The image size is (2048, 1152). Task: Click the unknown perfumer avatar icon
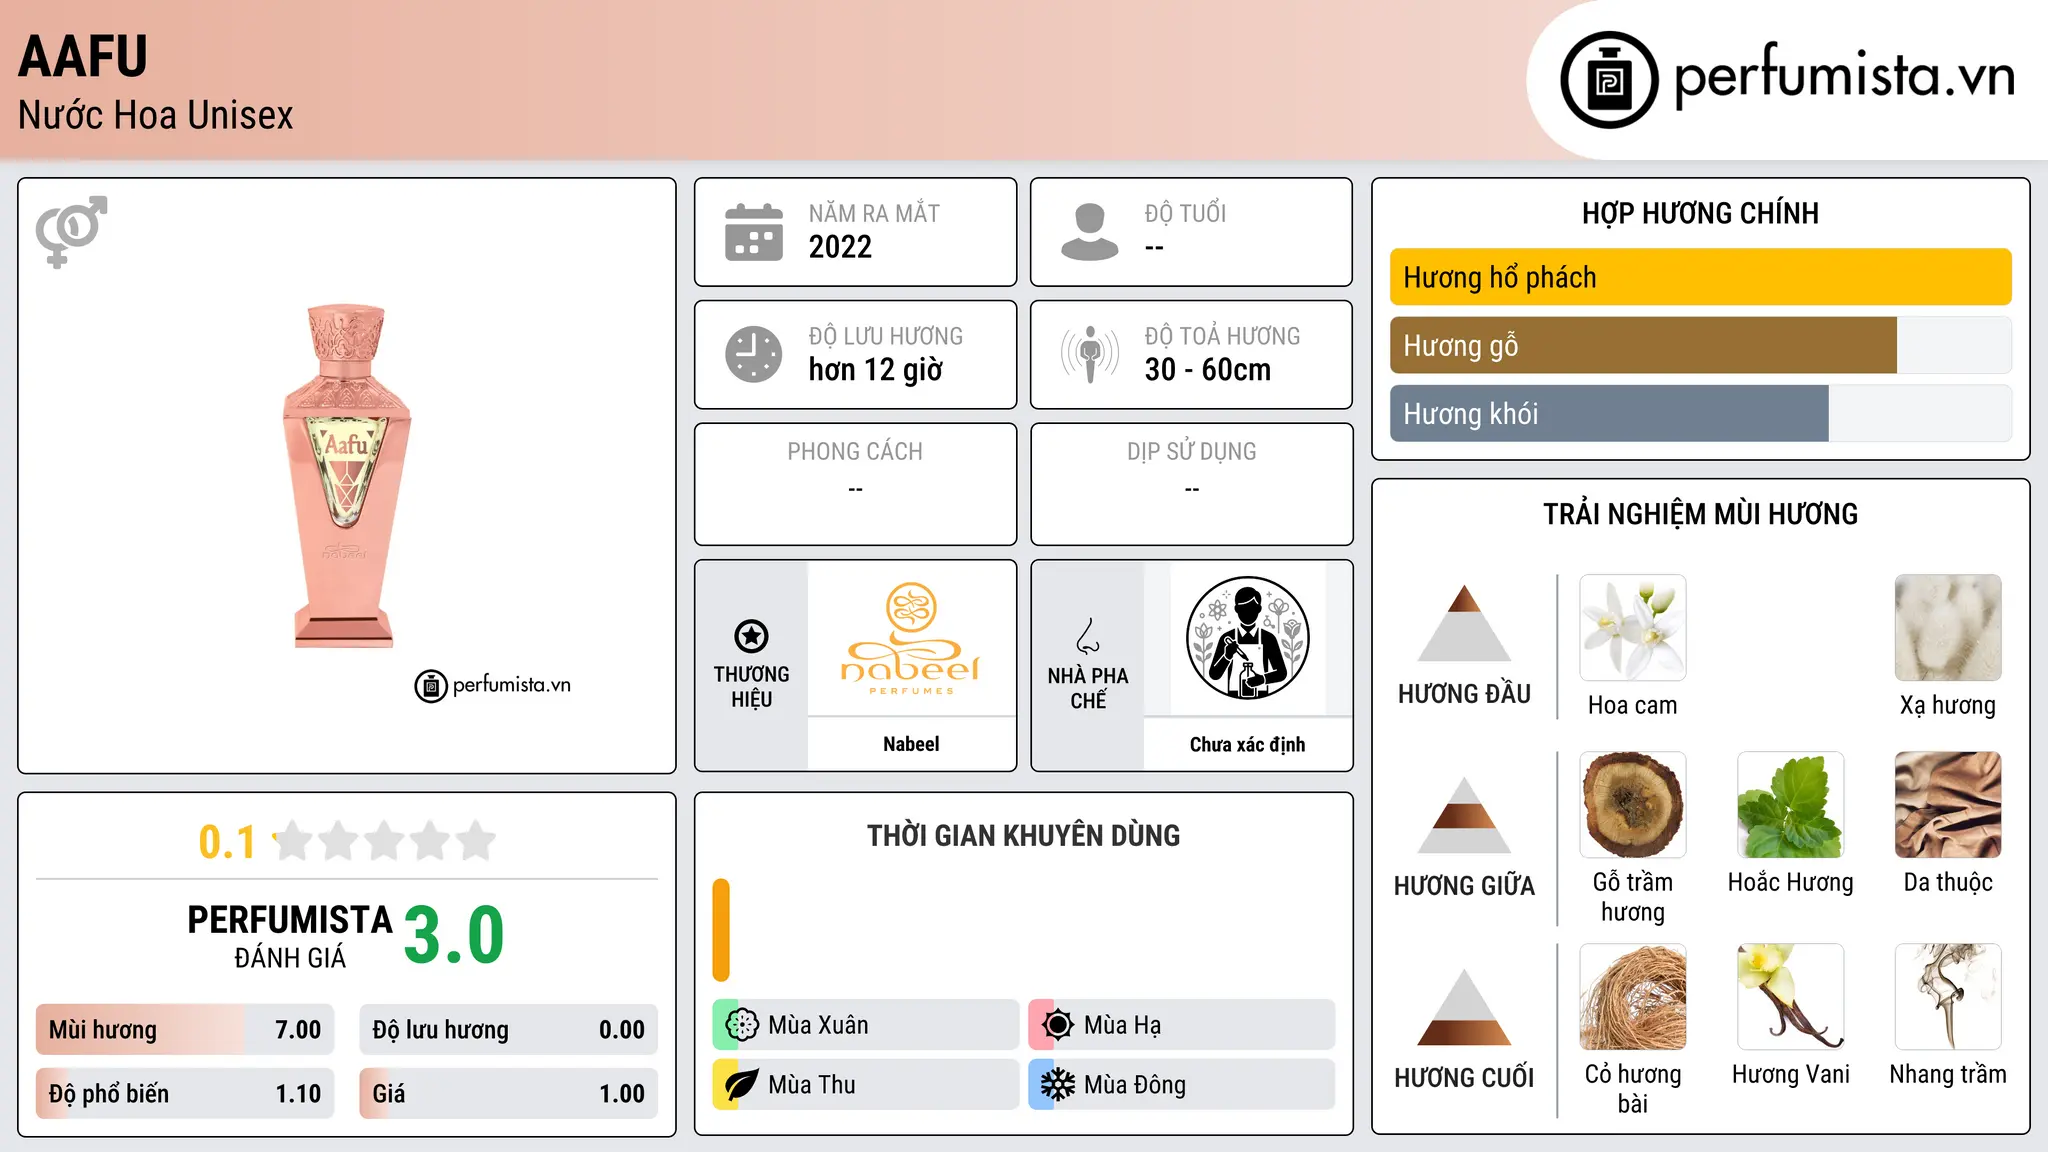pyautogui.click(x=1247, y=638)
